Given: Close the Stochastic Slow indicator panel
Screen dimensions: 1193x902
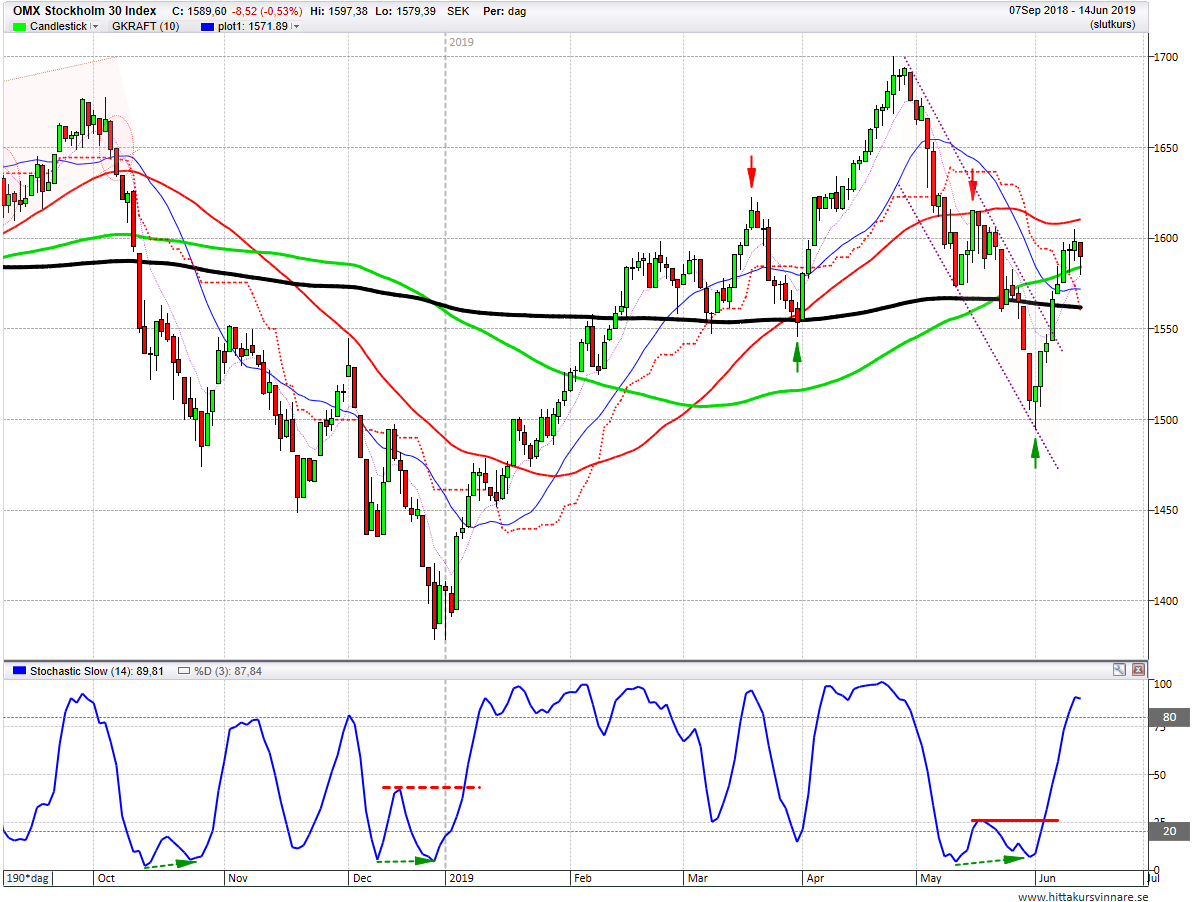Looking at the screenshot, I should pyautogui.click(x=1138, y=670).
